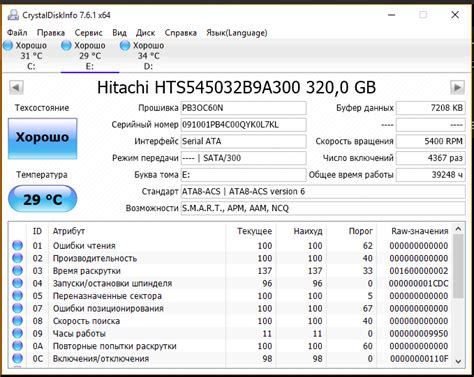474x377 pixels.
Task: Click status orb for Включения/отключения row
Action: point(17,358)
